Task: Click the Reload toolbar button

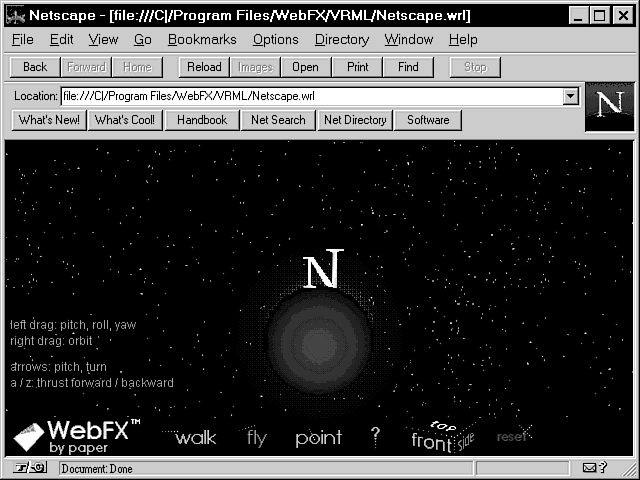Action: 204,67
